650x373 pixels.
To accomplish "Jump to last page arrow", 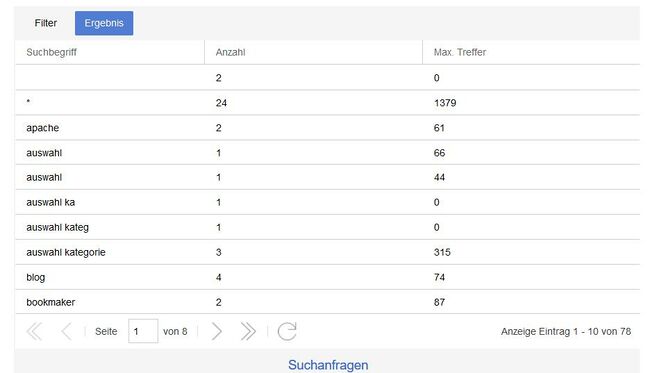I will point(248,332).
